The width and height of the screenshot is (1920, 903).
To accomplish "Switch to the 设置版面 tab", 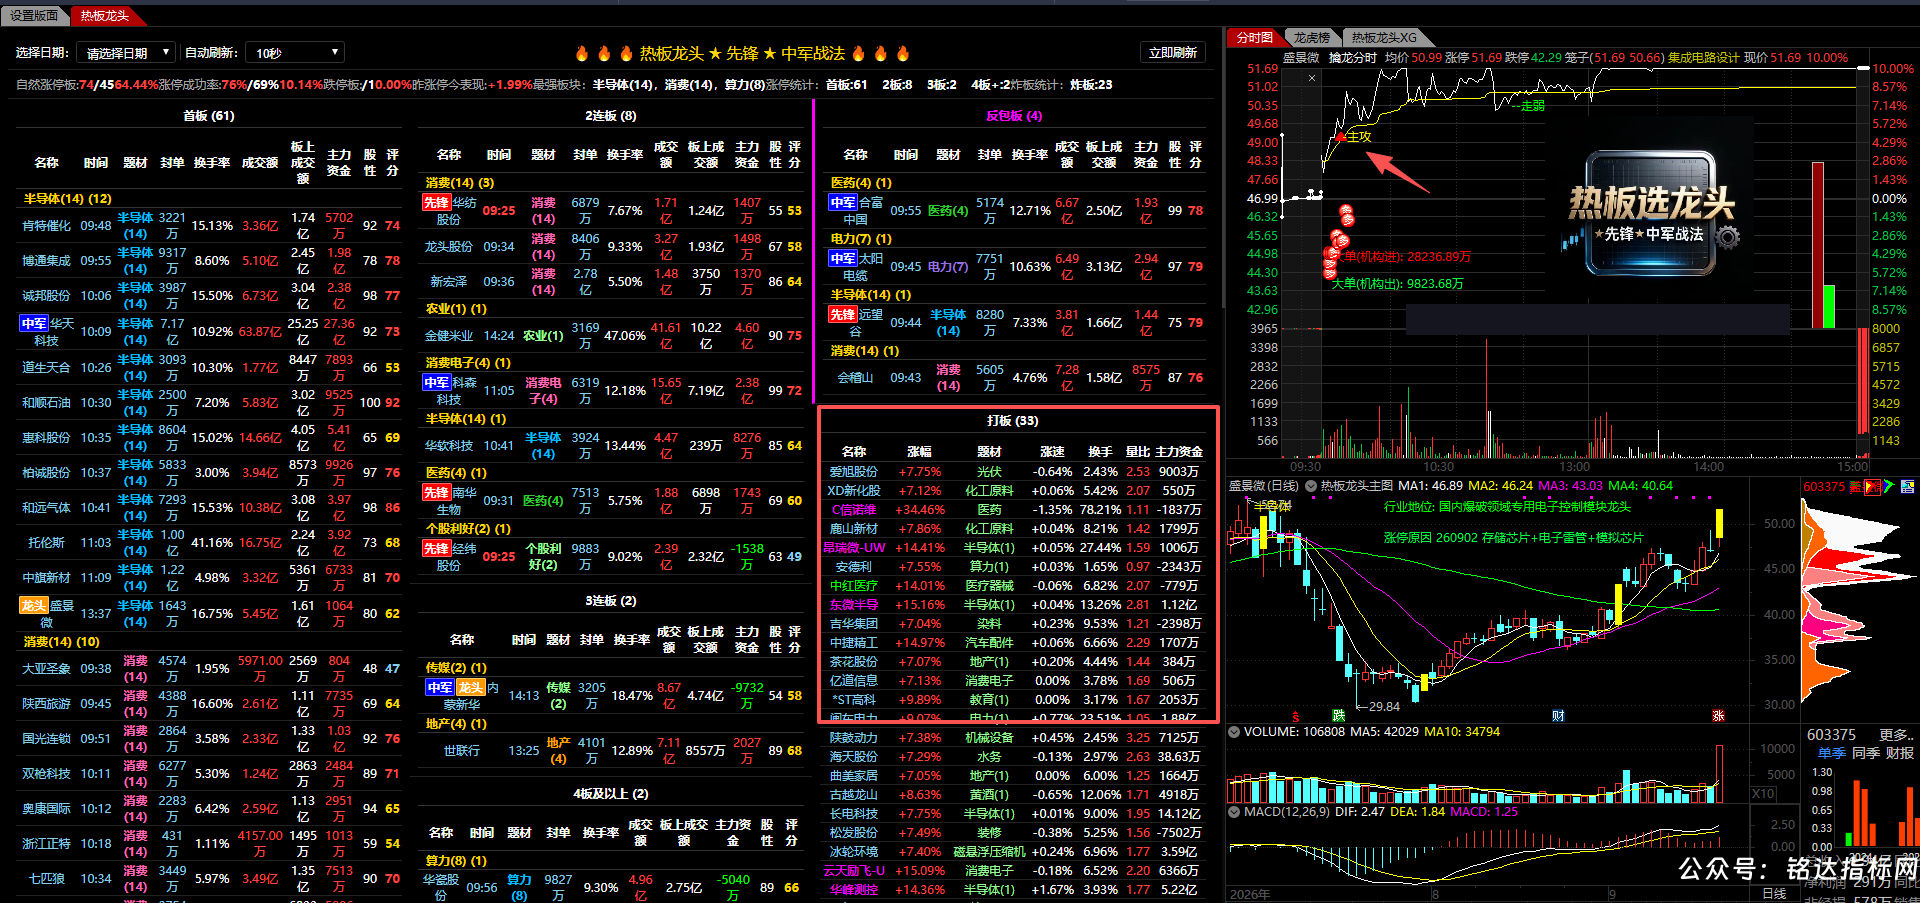I will [x=34, y=15].
